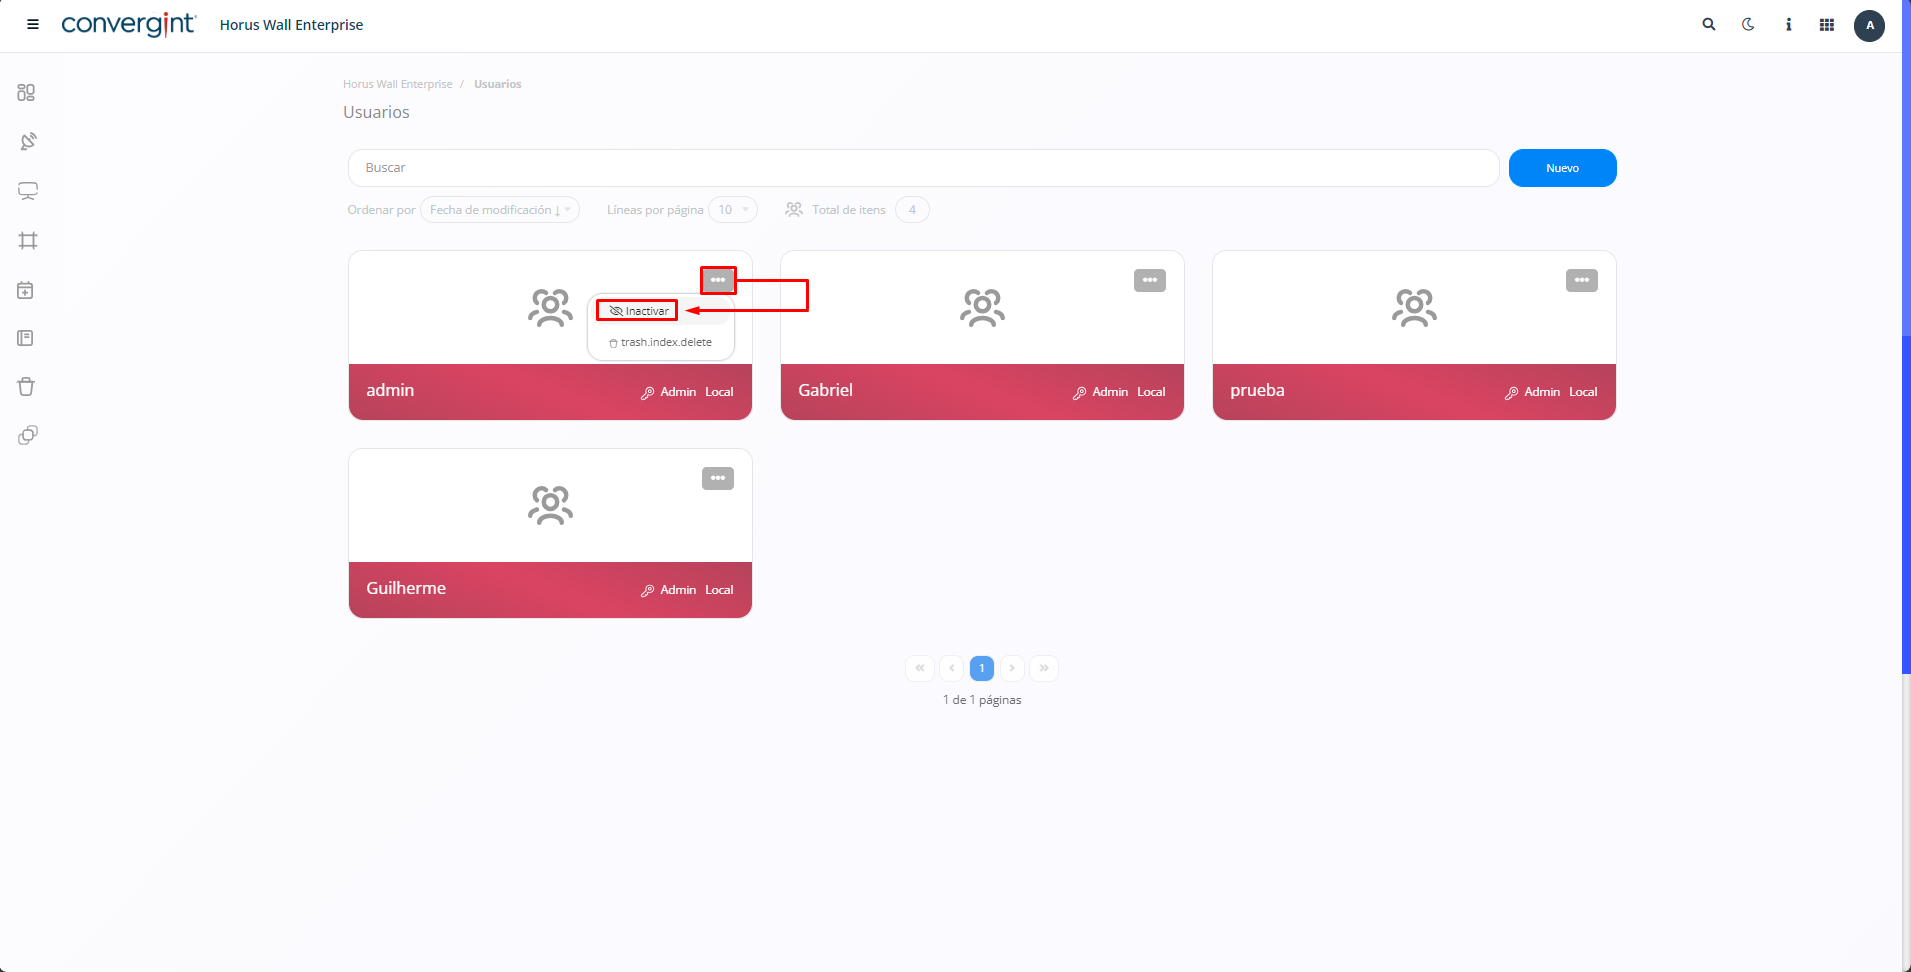Image resolution: width=1911 pixels, height=972 pixels.
Task: Select trash.index.delete option in menu
Action: pos(661,343)
